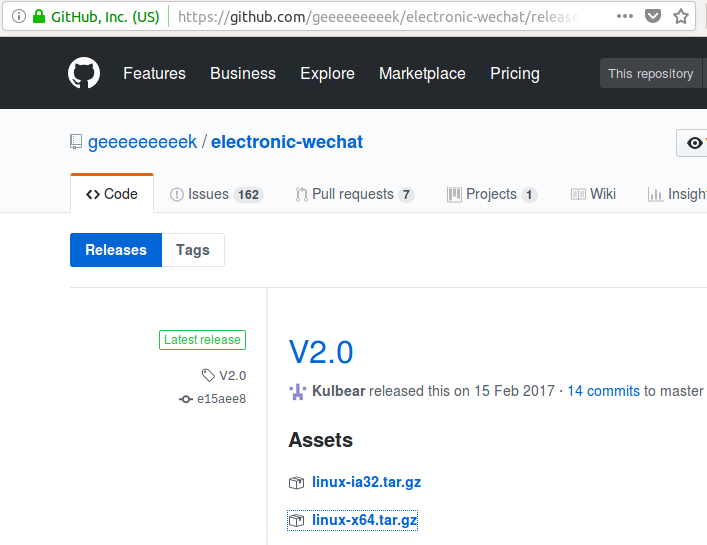Switch to the Code tab
Viewport: 707px width, 545px height.
[x=112, y=194]
